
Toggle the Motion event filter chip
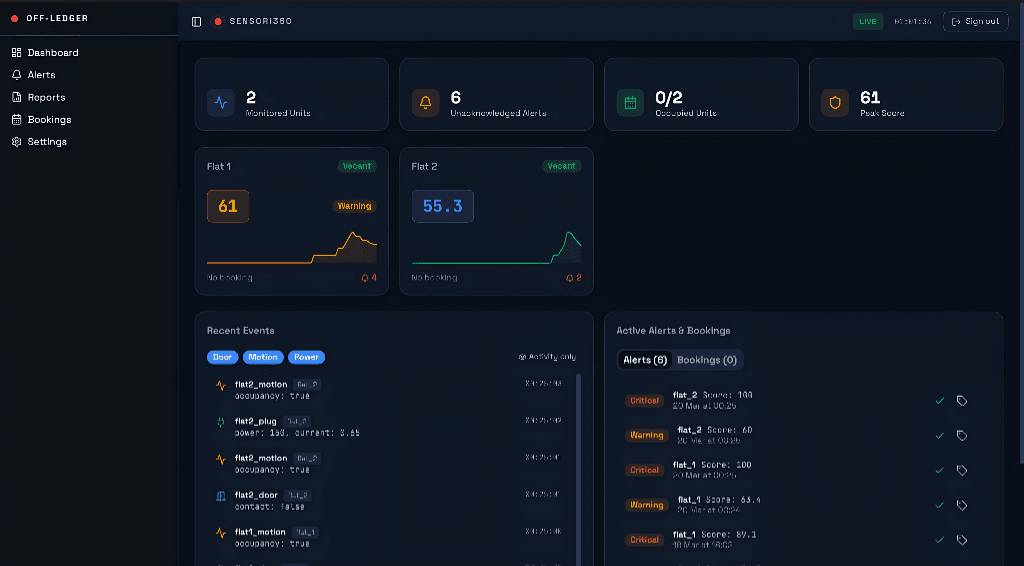(x=263, y=357)
